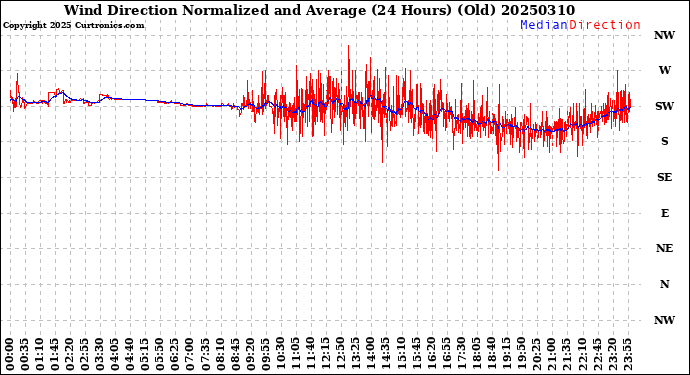Click the 12:50 time axis label

[341, 354]
